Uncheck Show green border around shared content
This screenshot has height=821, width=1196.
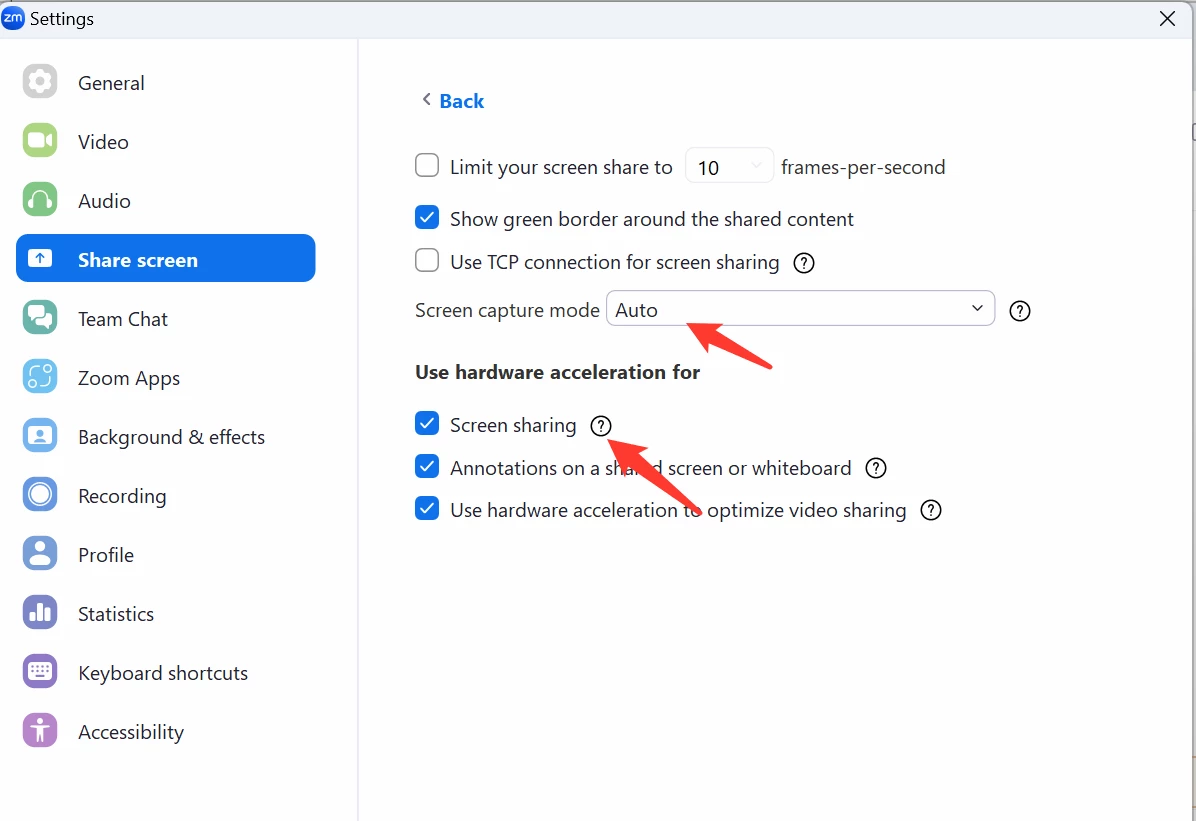[427, 217]
